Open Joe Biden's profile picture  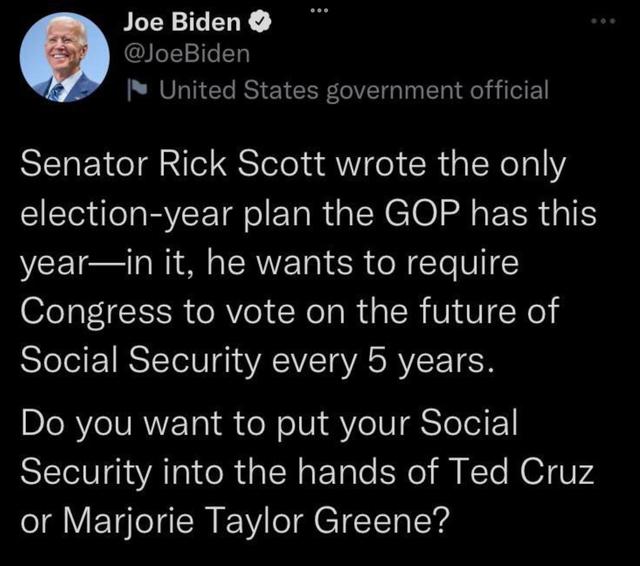(x=64, y=57)
